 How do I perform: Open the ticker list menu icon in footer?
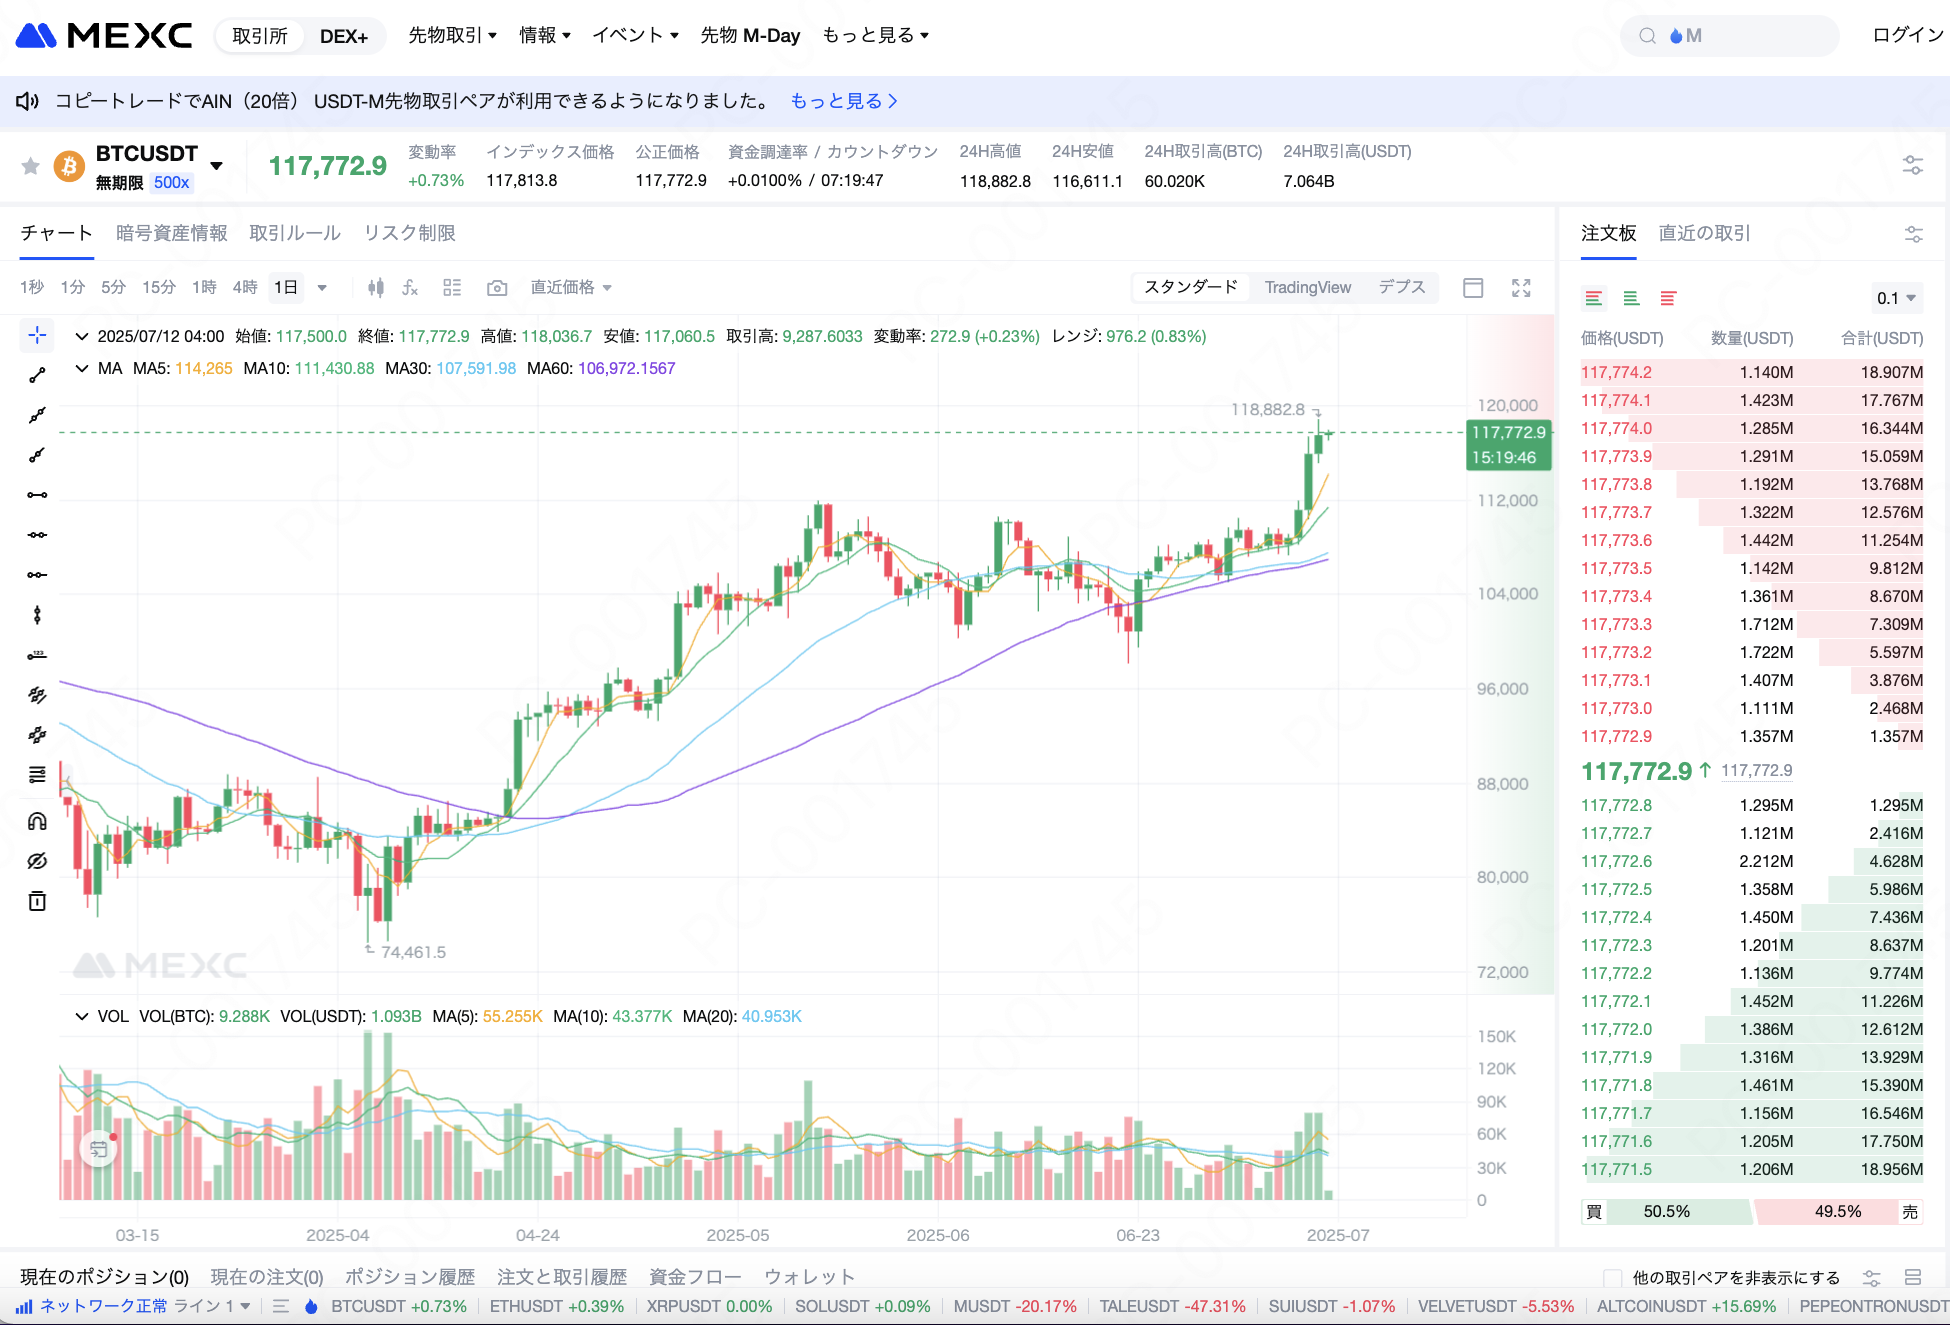281,1306
